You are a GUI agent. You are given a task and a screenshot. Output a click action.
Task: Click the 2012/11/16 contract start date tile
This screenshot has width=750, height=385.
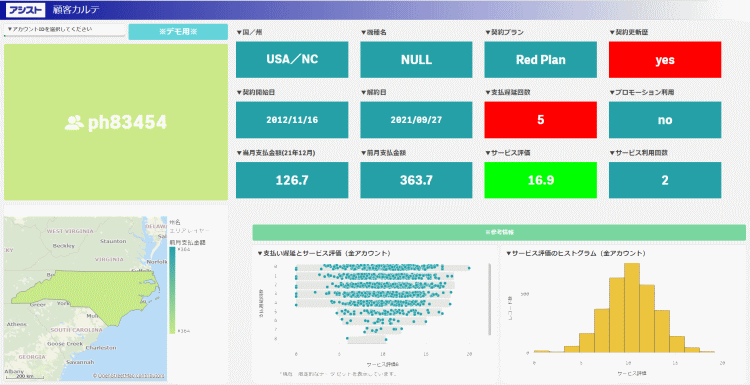pos(292,120)
